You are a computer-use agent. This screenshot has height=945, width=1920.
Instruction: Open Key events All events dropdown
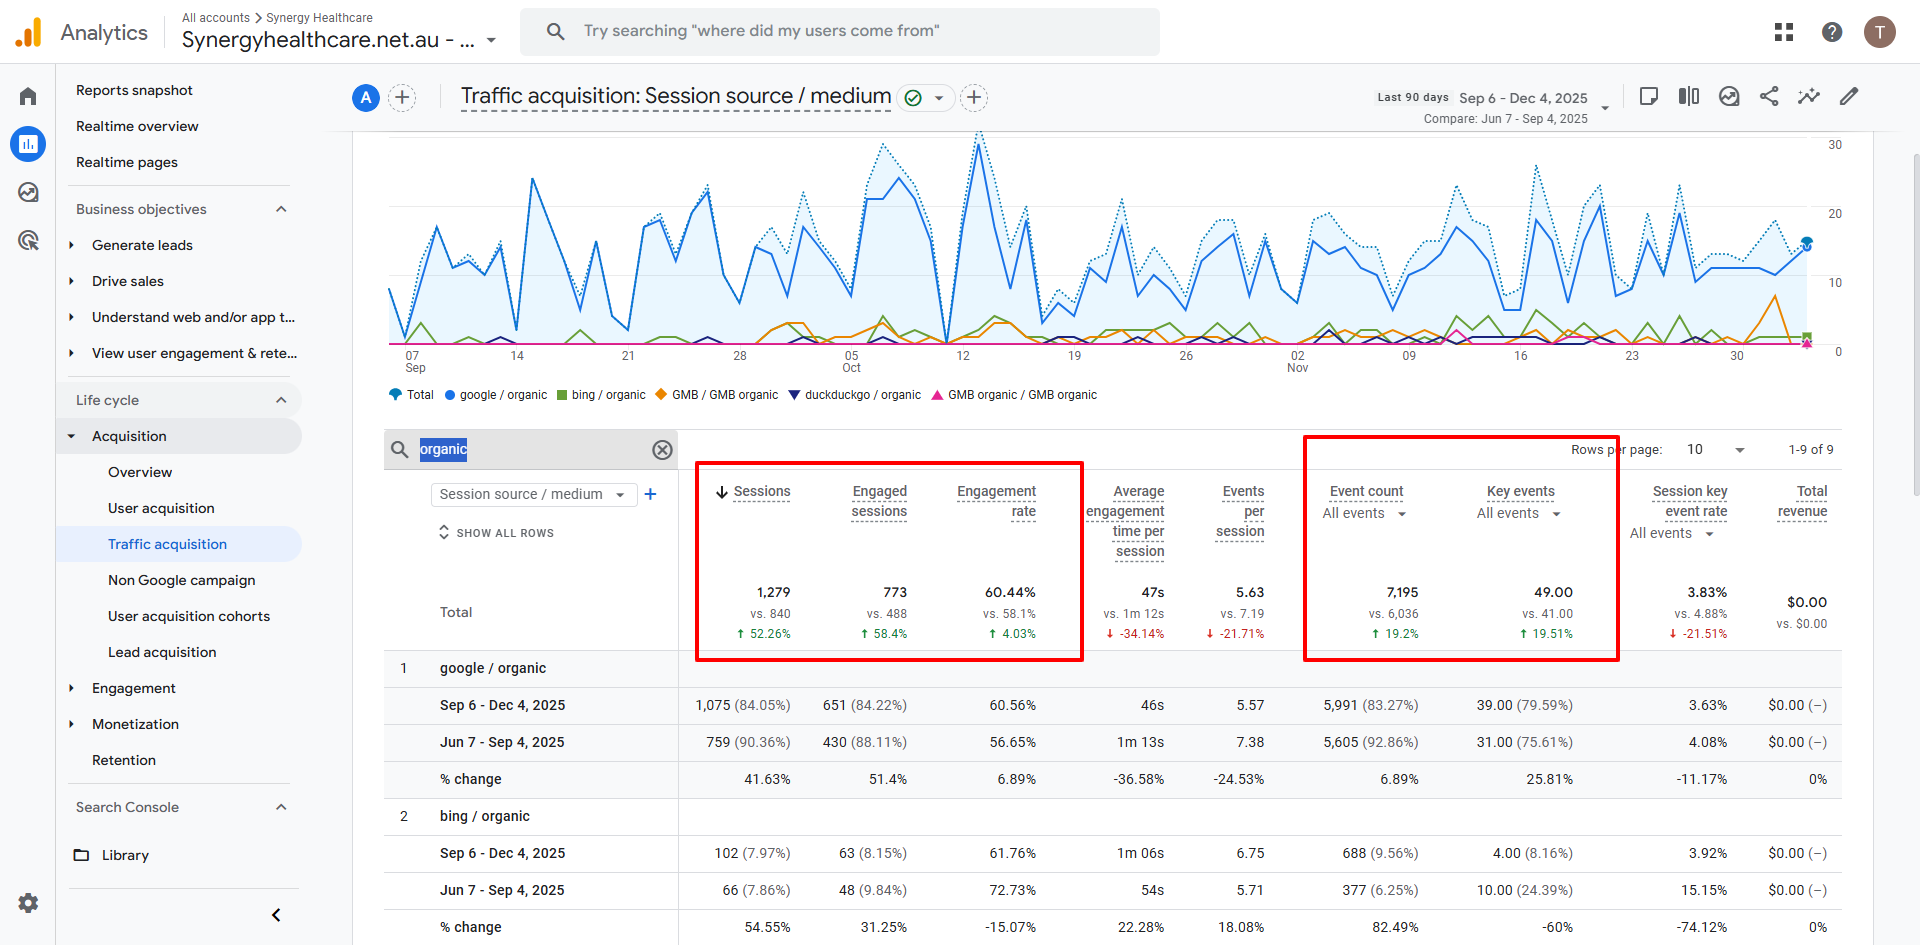click(x=1519, y=514)
